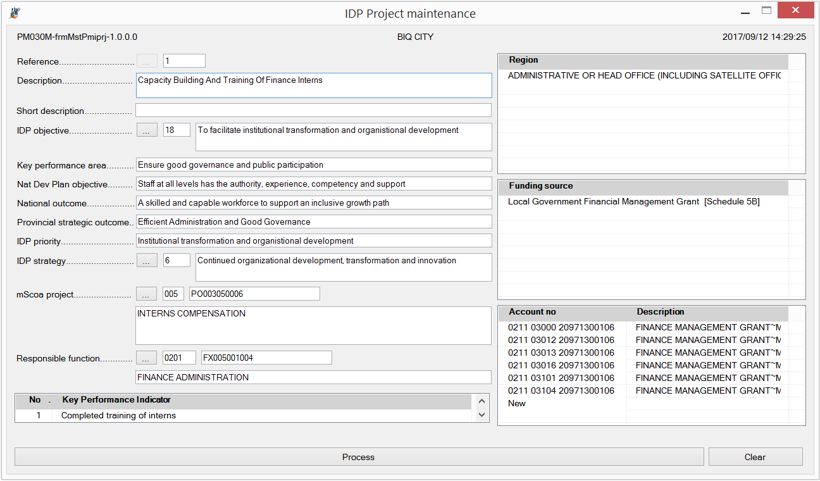Click the IDP strategy description text area
This screenshot has height=481, width=820.
[344, 267]
